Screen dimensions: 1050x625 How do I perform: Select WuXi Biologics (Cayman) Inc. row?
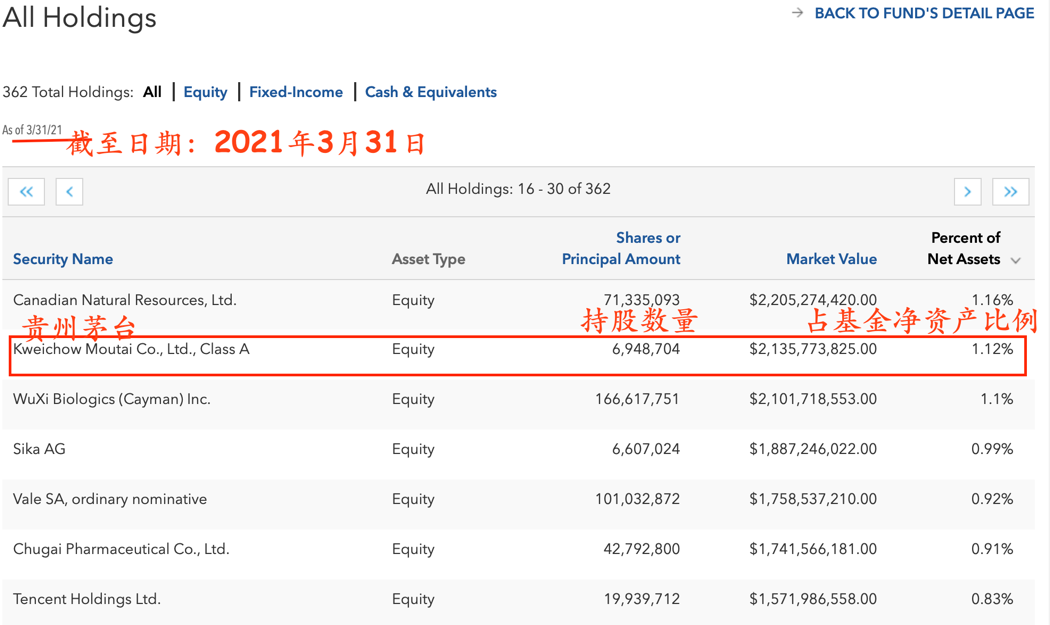point(112,399)
